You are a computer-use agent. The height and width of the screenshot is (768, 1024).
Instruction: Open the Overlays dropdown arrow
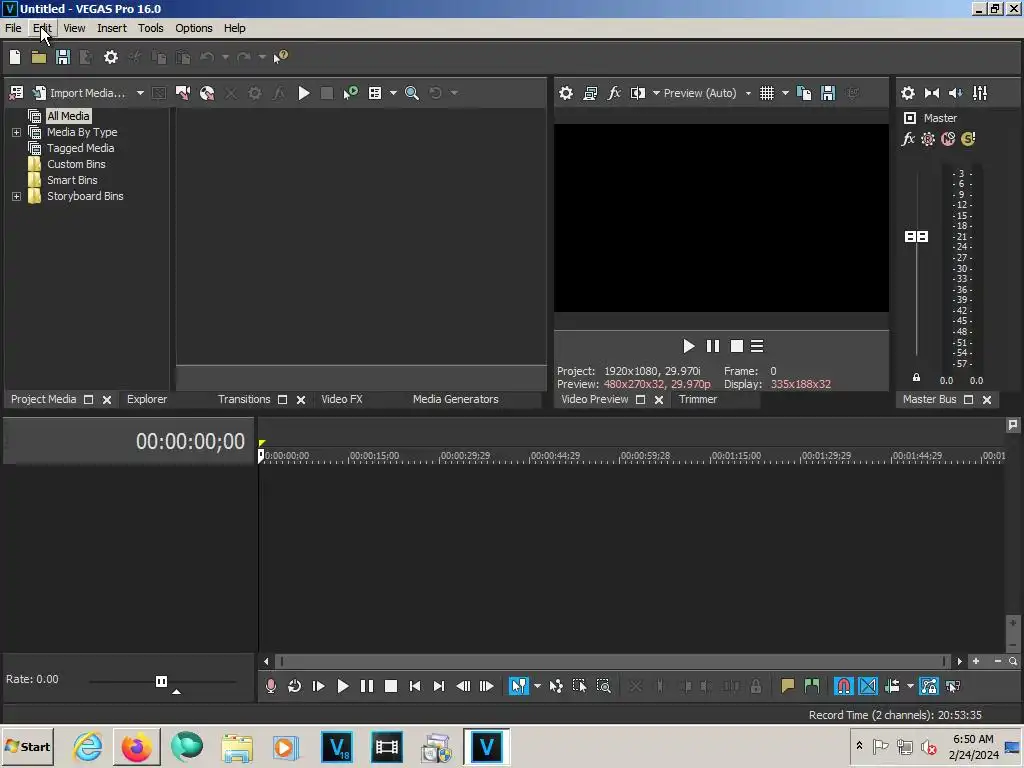785,93
